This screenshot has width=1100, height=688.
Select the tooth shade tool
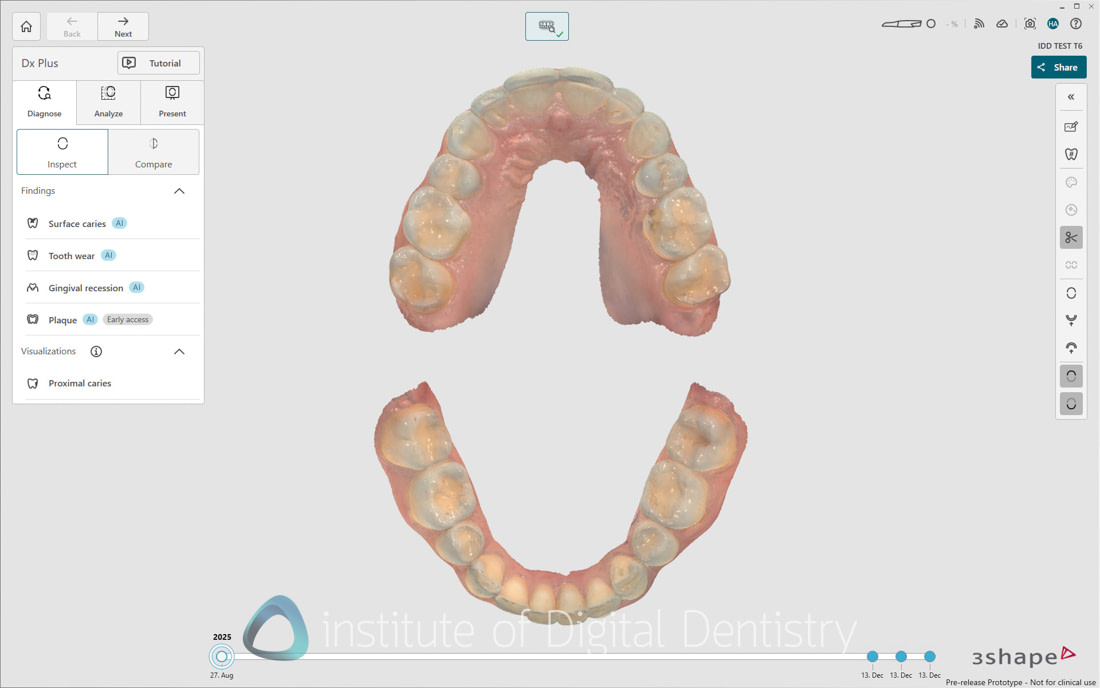click(x=1071, y=154)
